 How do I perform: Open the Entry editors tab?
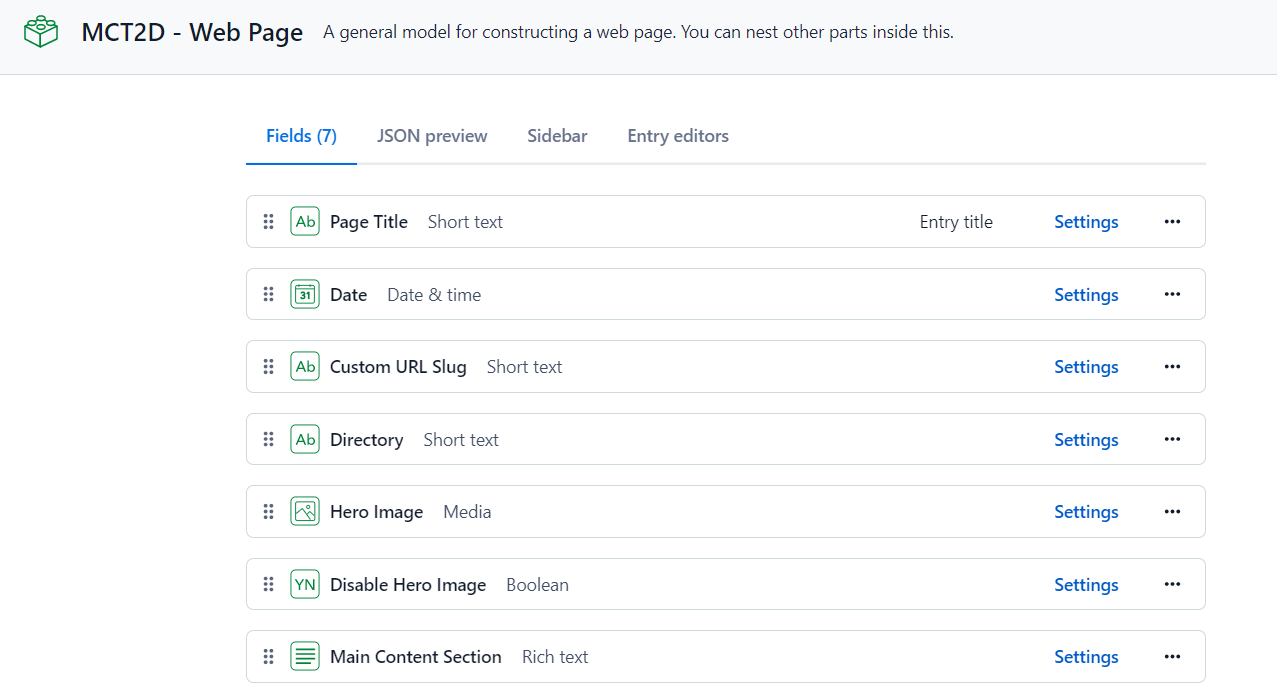tap(678, 136)
